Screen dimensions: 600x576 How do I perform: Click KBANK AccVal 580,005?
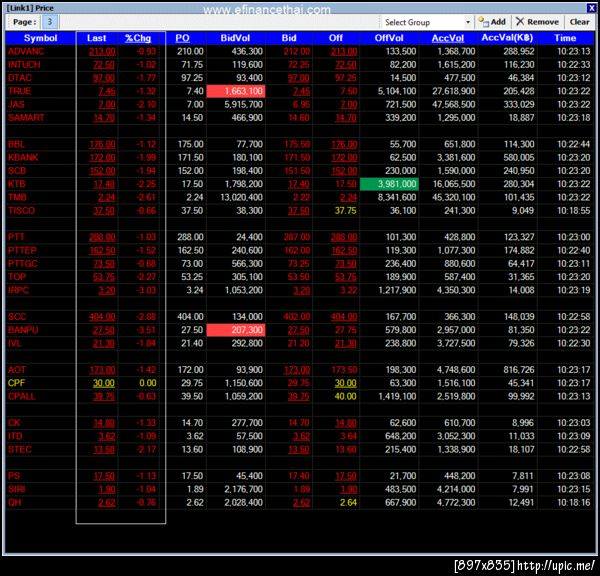tap(518, 157)
